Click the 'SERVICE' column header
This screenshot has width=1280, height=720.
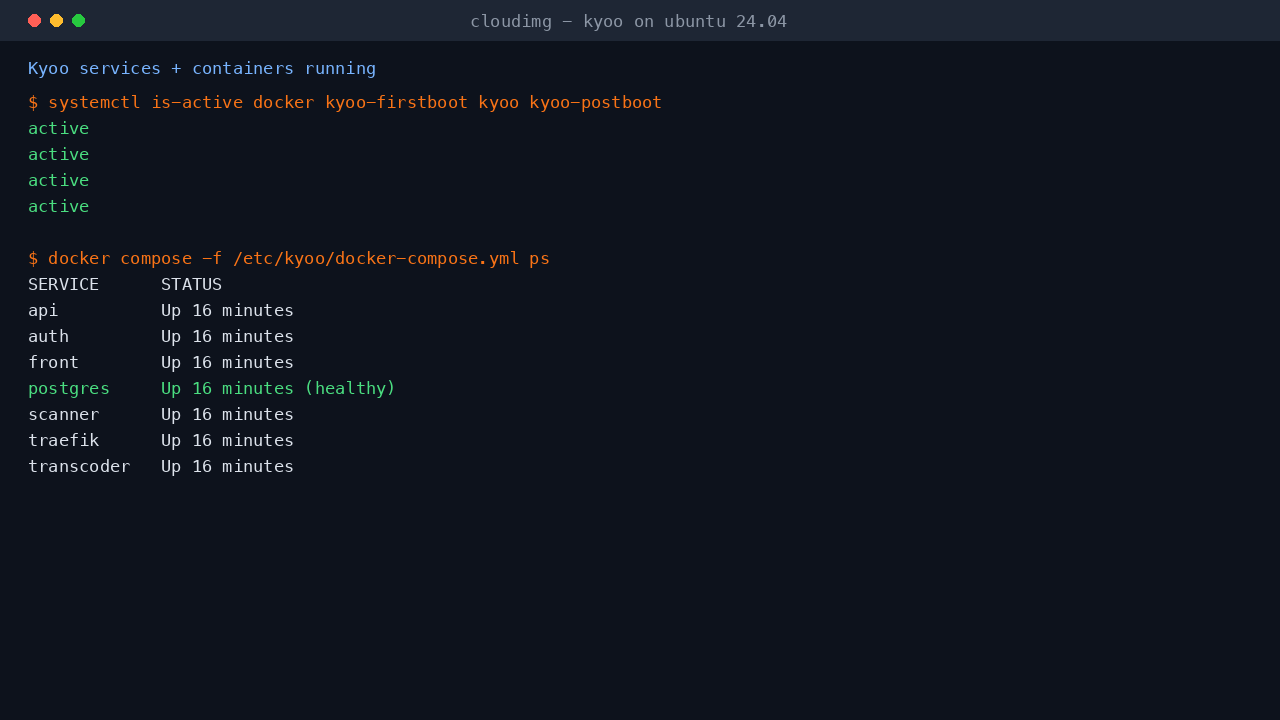64,284
